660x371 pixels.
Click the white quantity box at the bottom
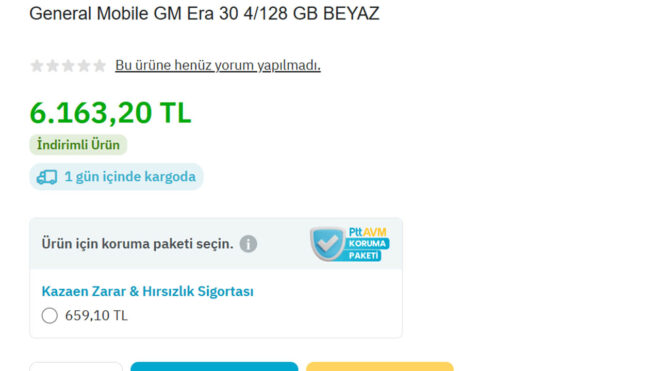point(76,366)
